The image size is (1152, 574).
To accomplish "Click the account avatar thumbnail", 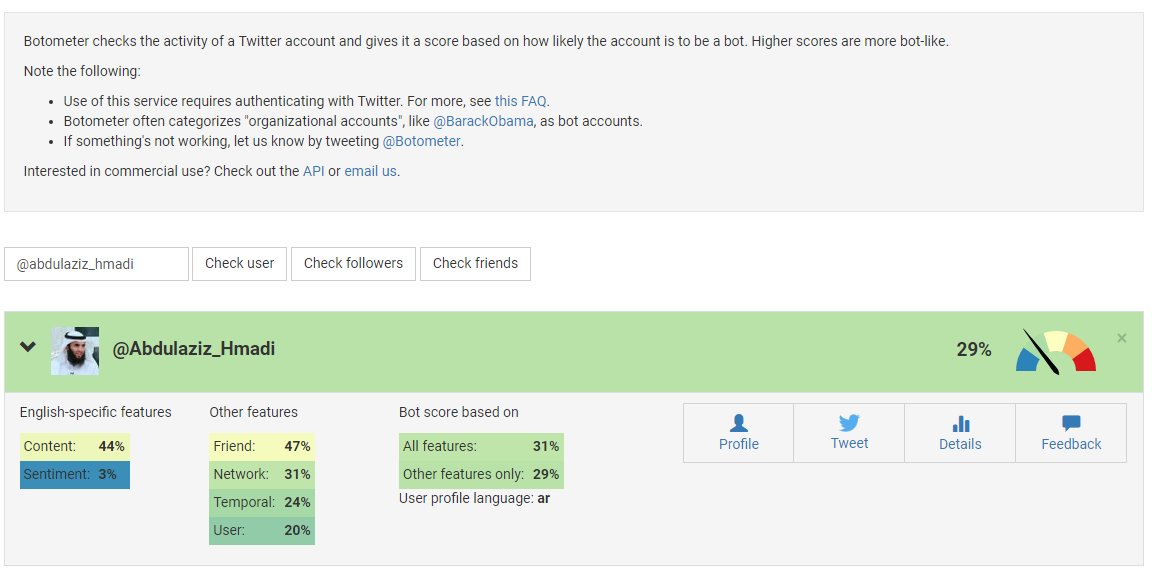I will pyautogui.click(x=75, y=350).
